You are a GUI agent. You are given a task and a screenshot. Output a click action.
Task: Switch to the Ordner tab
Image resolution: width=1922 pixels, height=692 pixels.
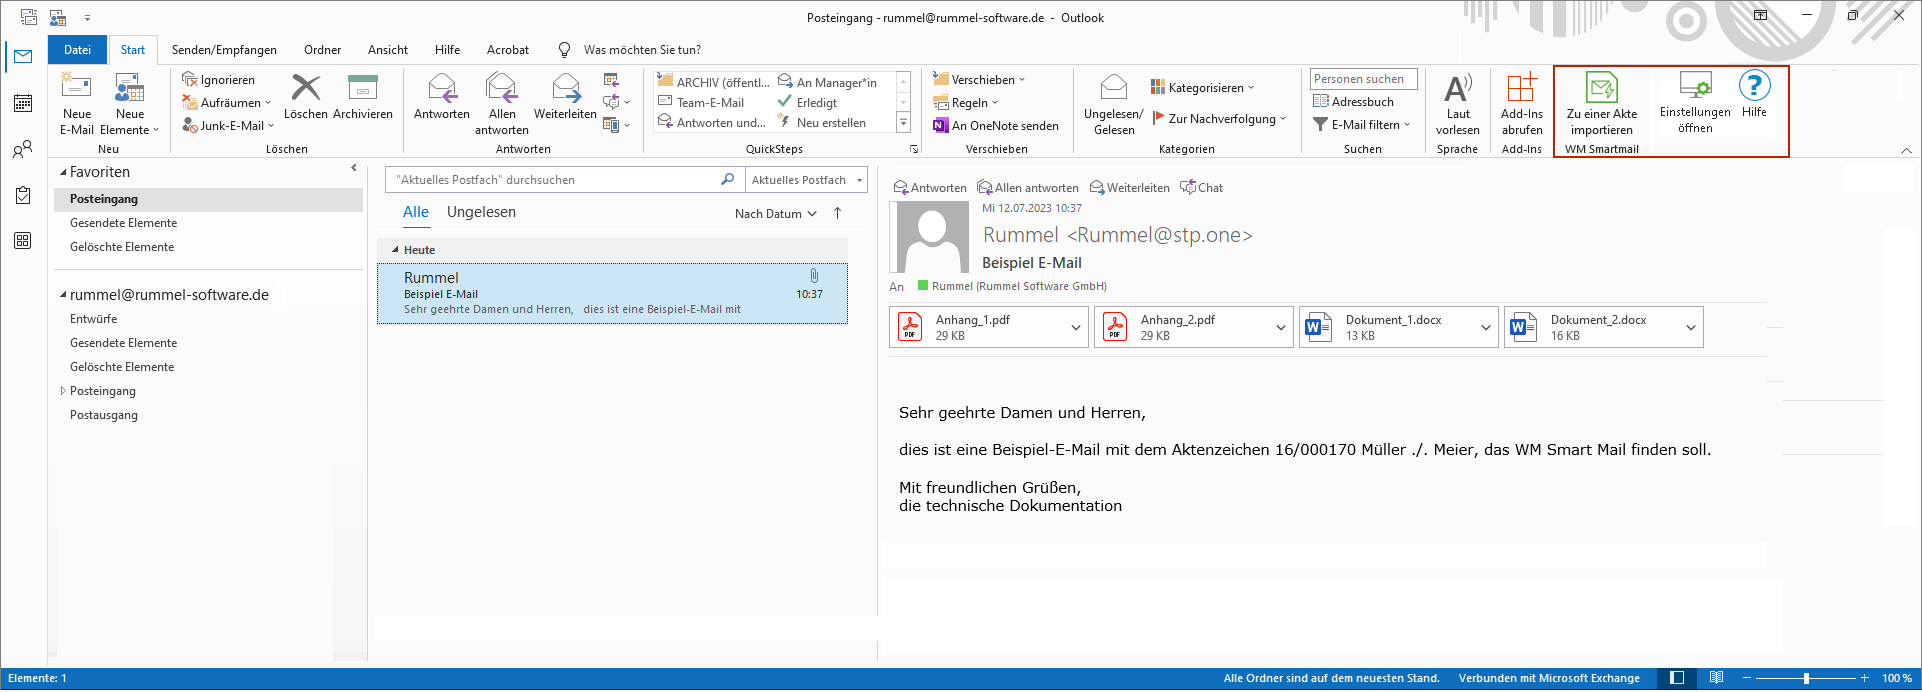(322, 50)
